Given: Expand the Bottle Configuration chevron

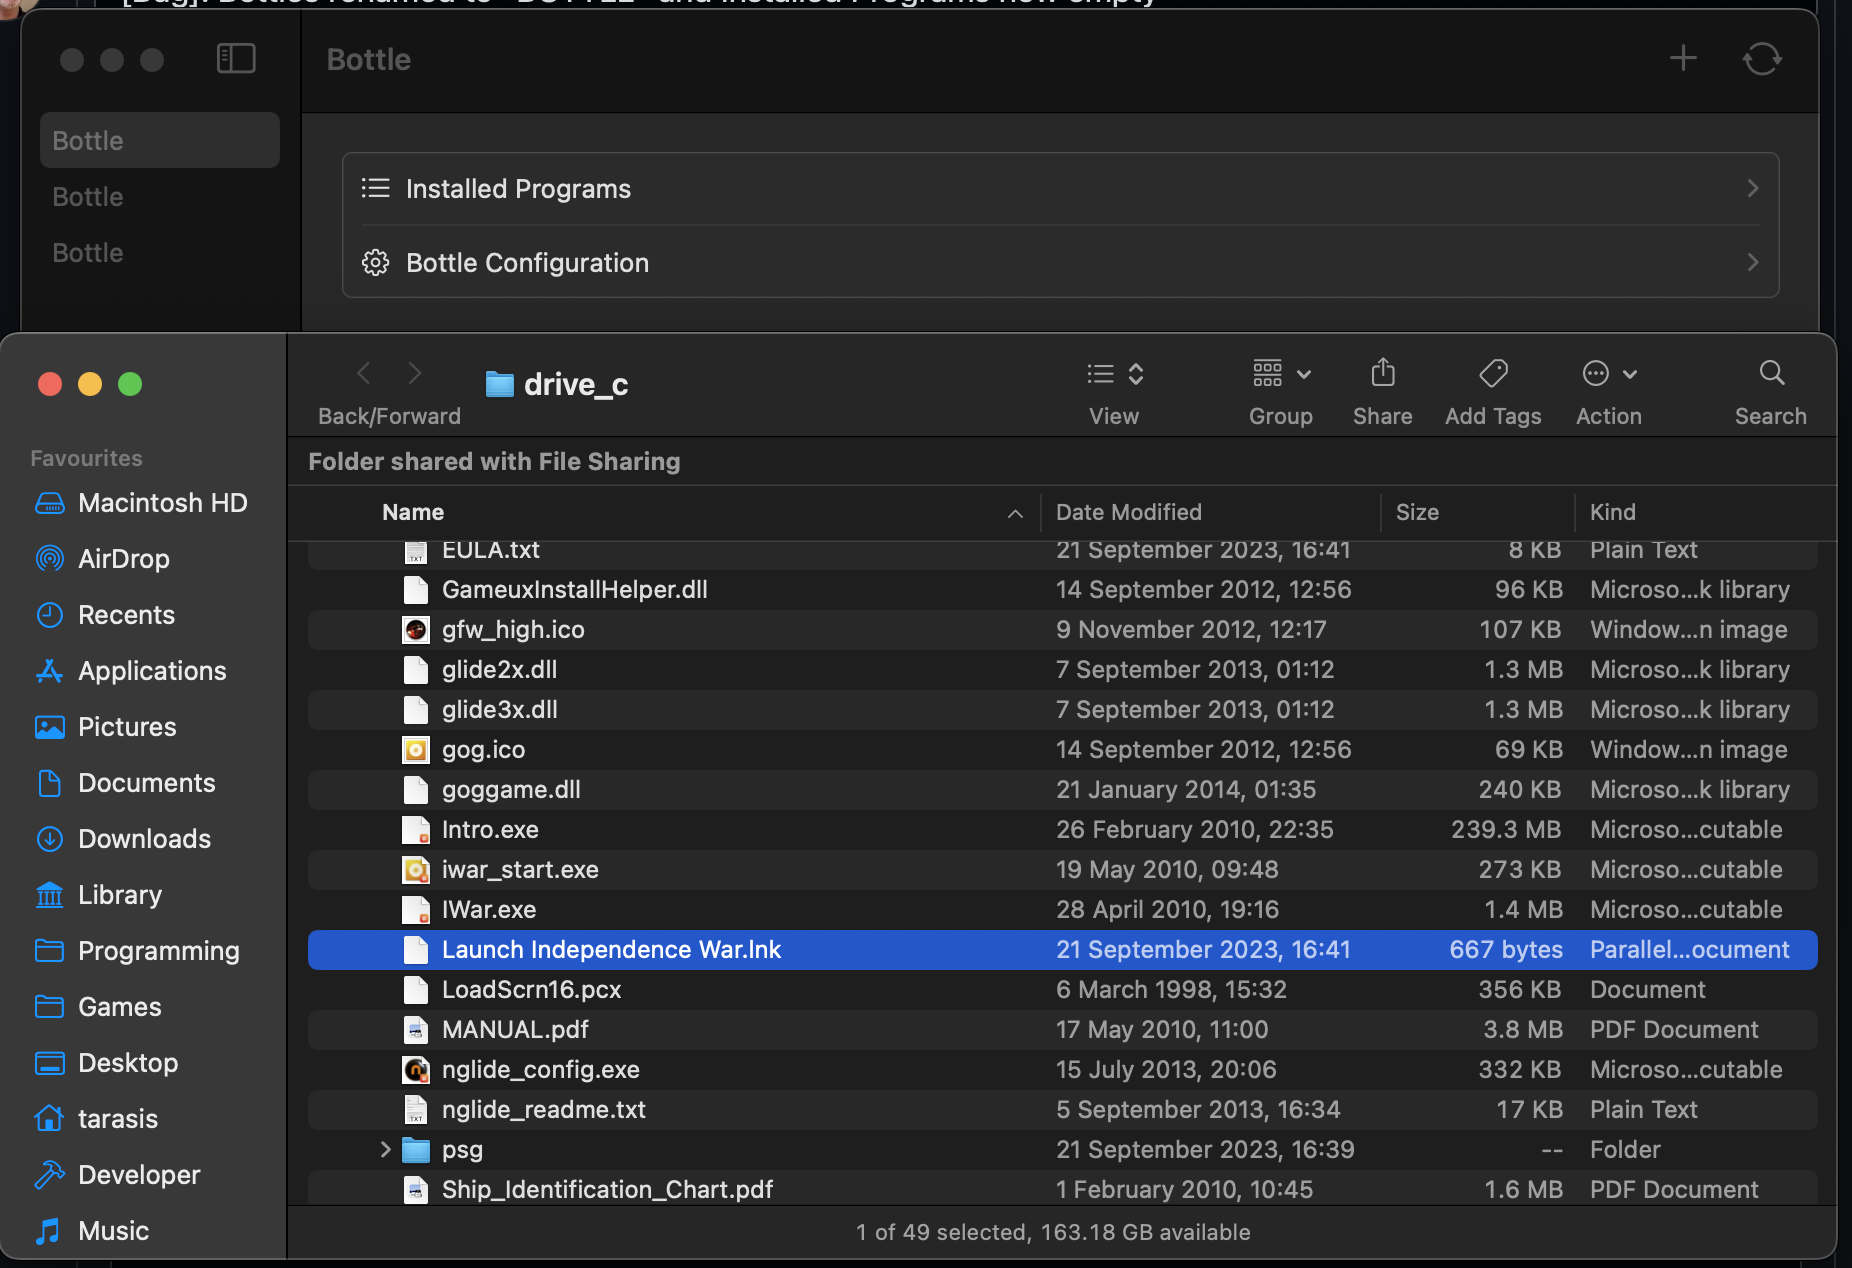Looking at the screenshot, I should tap(1752, 262).
